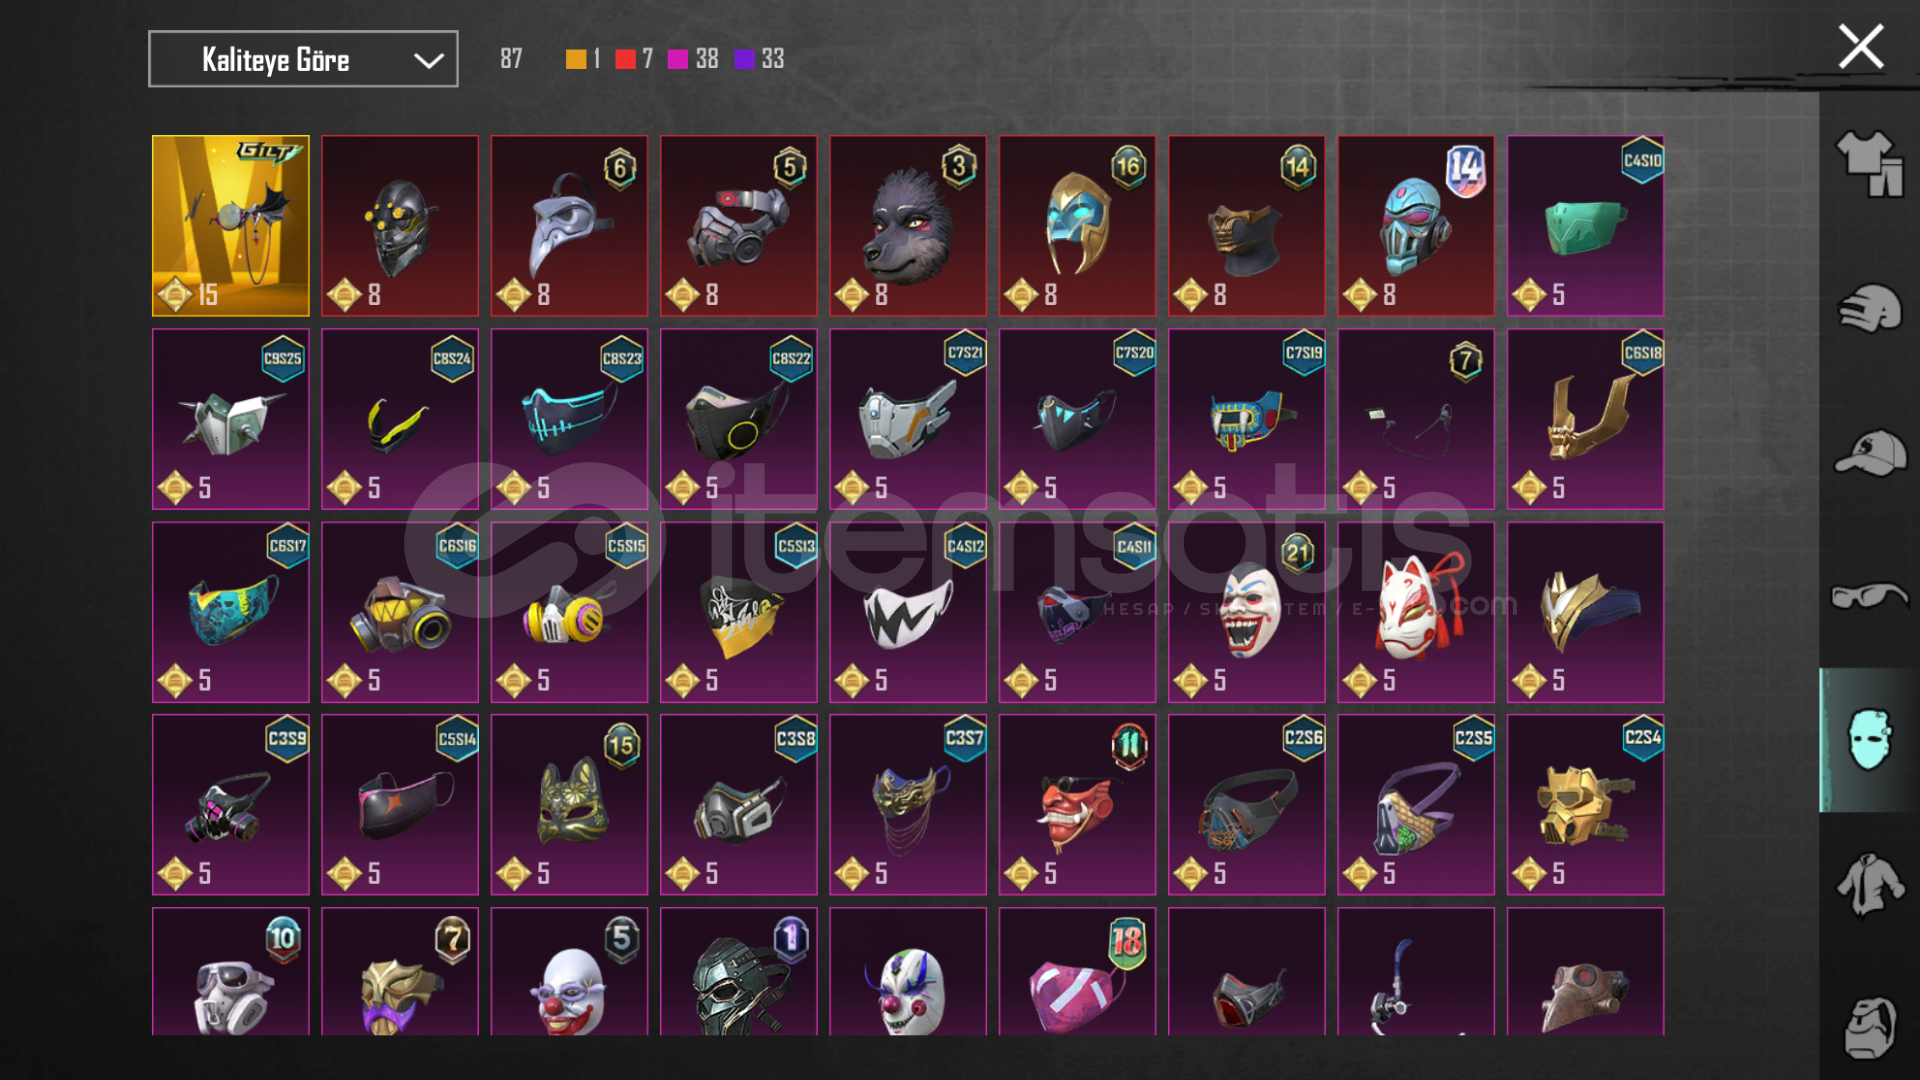
Task: Select the face mask category
Action: tap(1868, 740)
